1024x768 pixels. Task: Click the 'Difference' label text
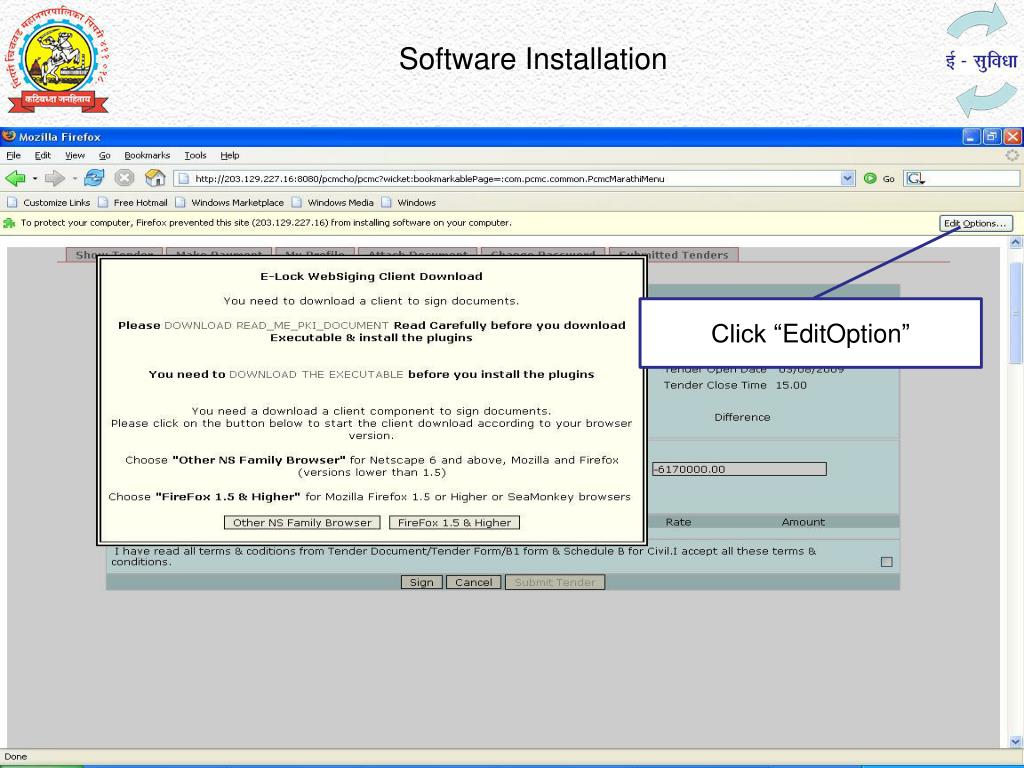coord(743,417)
